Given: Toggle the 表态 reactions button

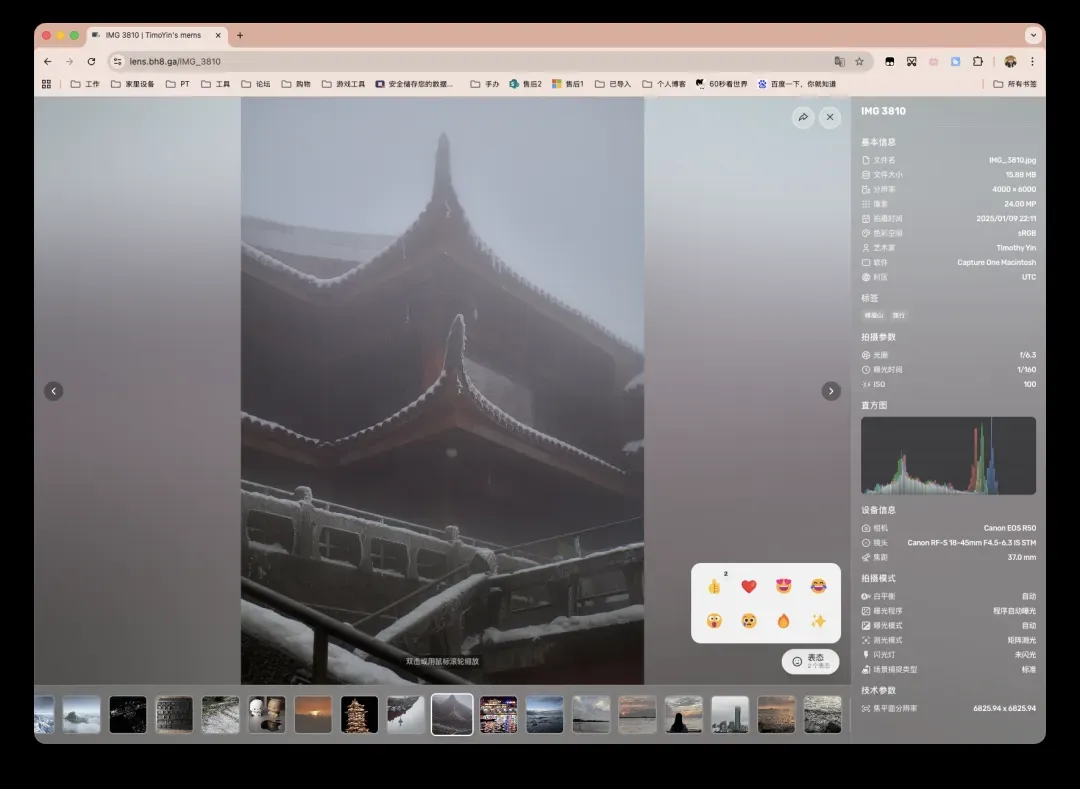Looking at the screenshot, I should click(810, 661).
